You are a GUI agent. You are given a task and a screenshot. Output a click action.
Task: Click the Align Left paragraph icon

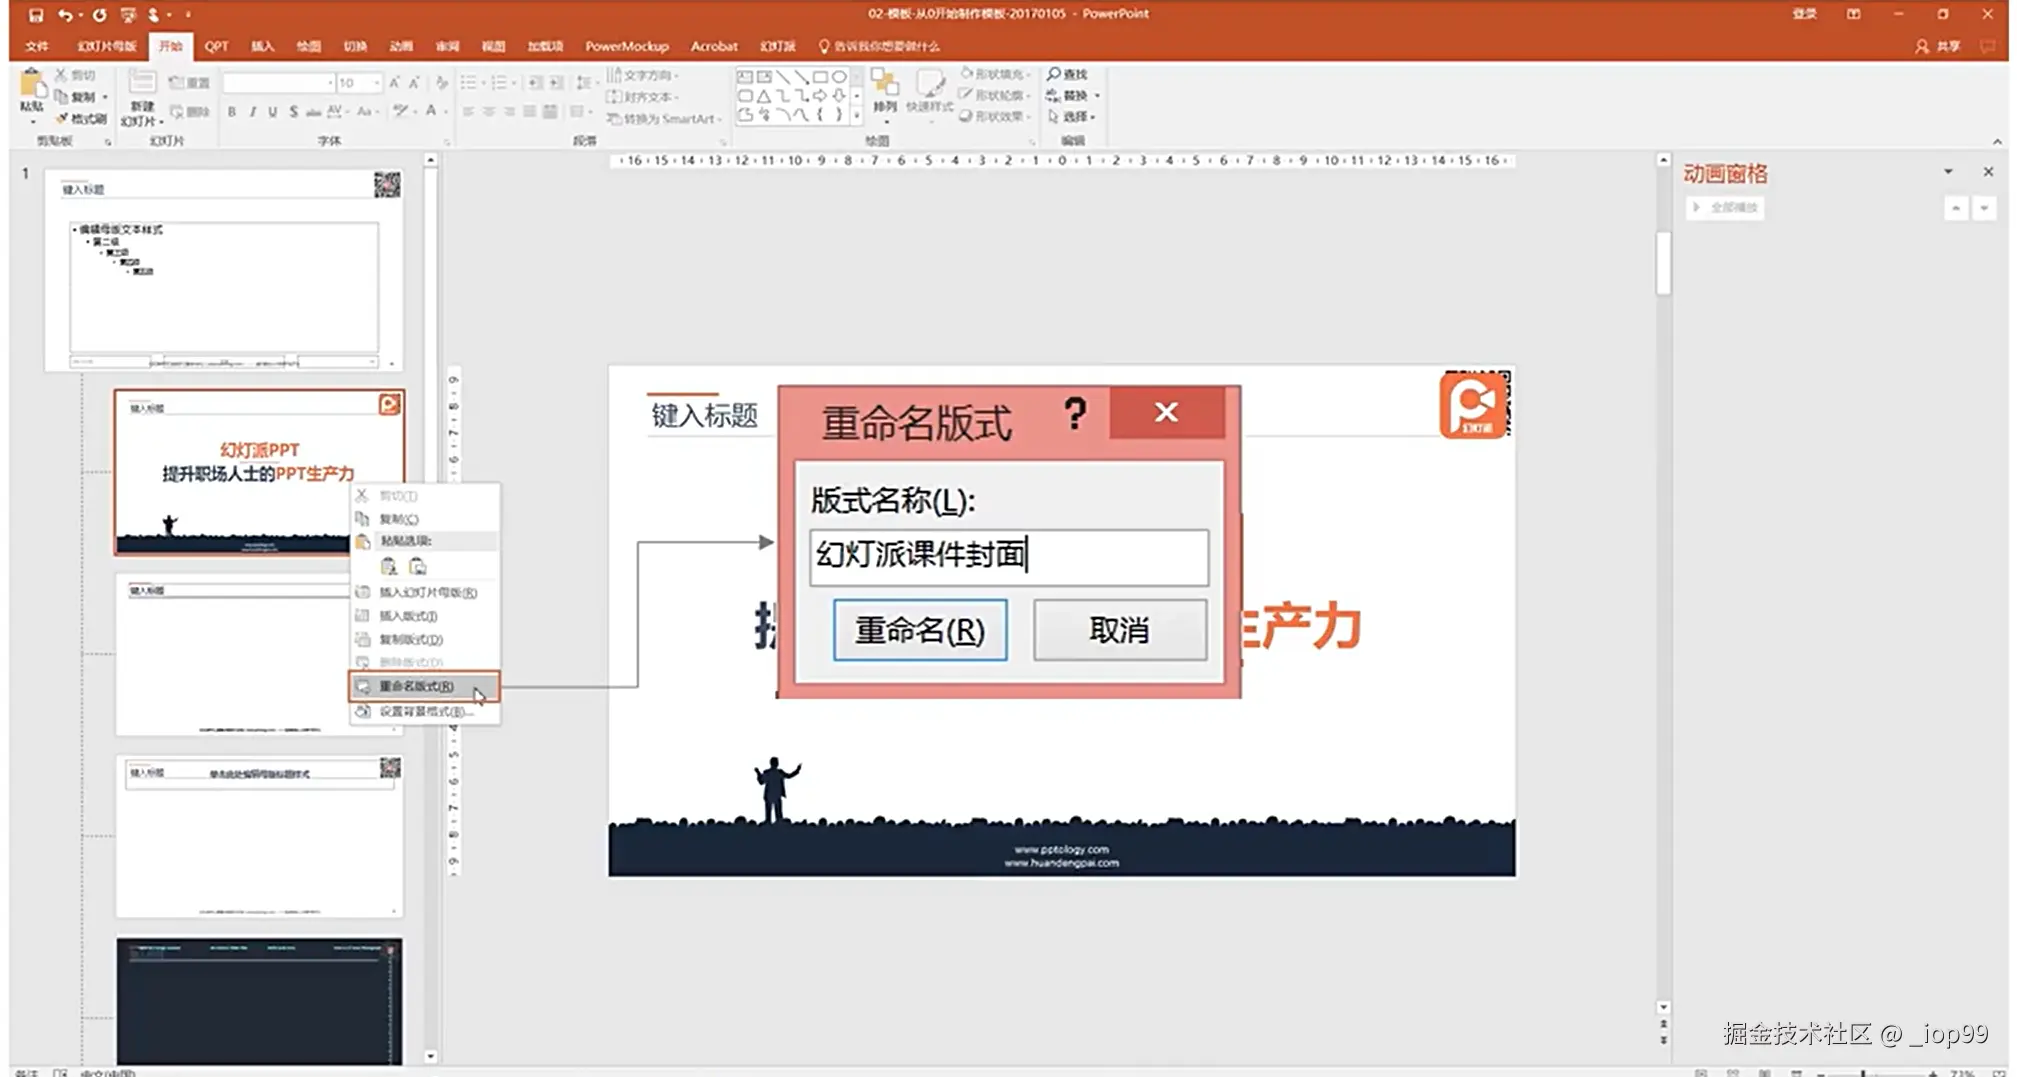click(468, 112)
